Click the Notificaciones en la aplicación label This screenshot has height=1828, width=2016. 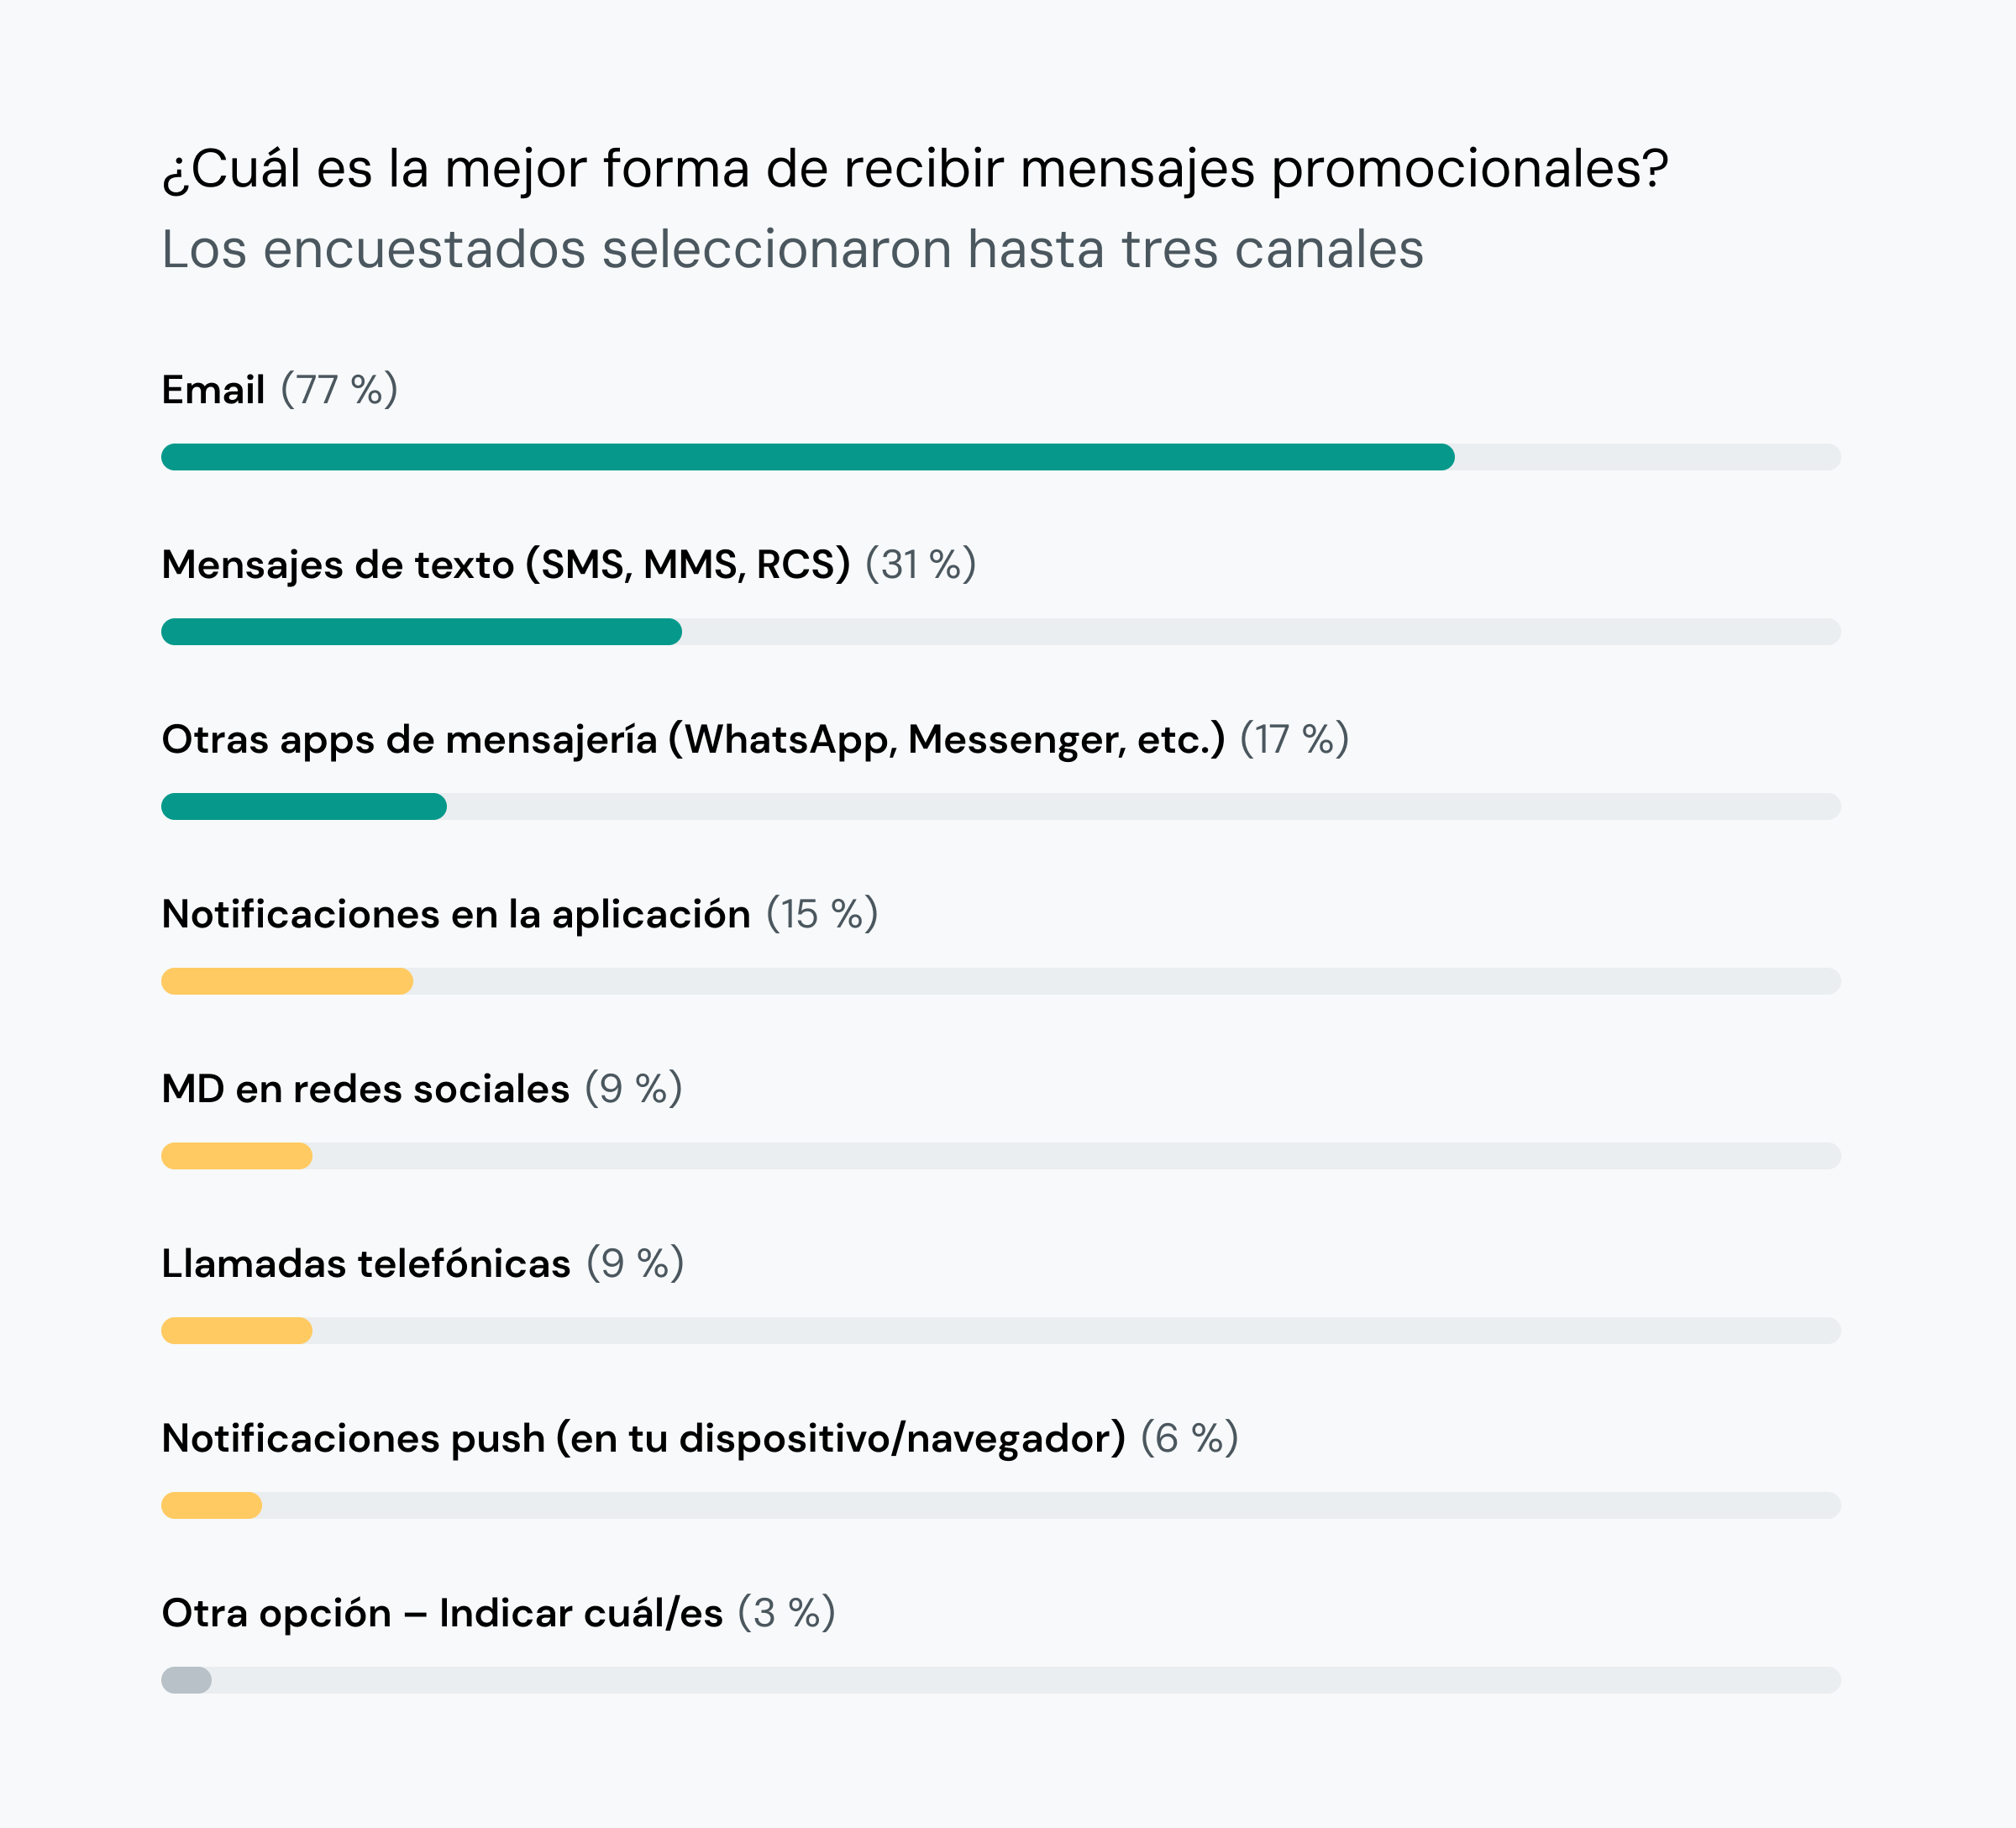(456, 915)
